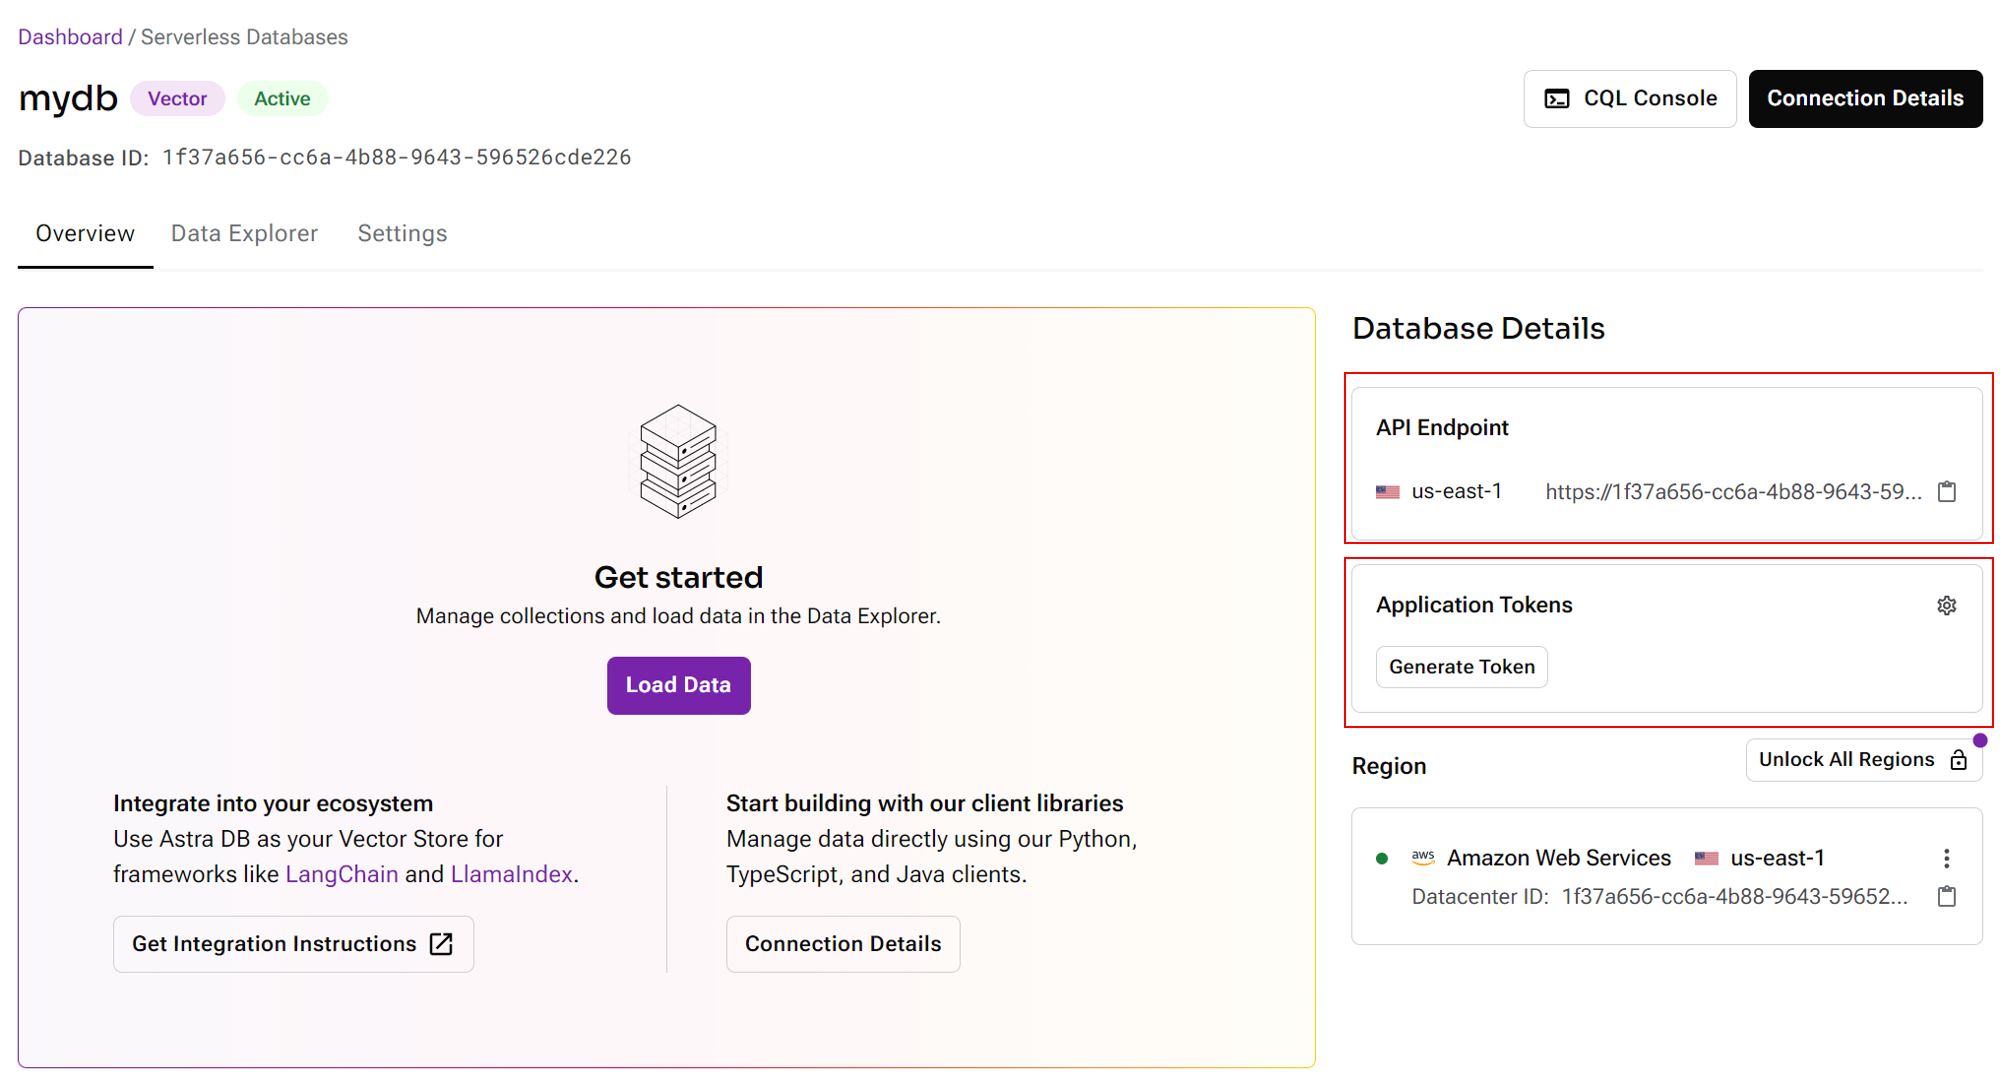Click the database stack illustration icon
This screenshot has width=2000, height=1085.
click(678, 461)
